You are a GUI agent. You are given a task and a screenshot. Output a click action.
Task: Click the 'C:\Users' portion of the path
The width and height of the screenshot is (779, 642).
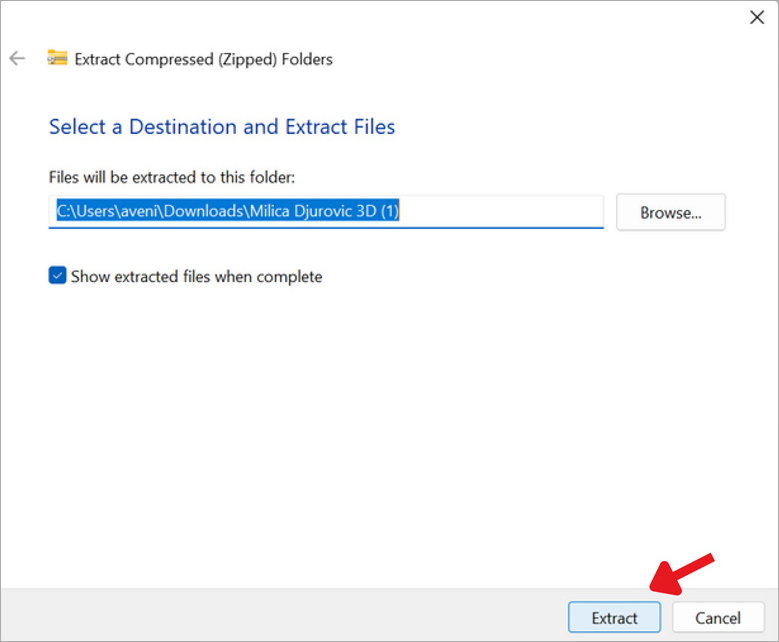point(84,211)
